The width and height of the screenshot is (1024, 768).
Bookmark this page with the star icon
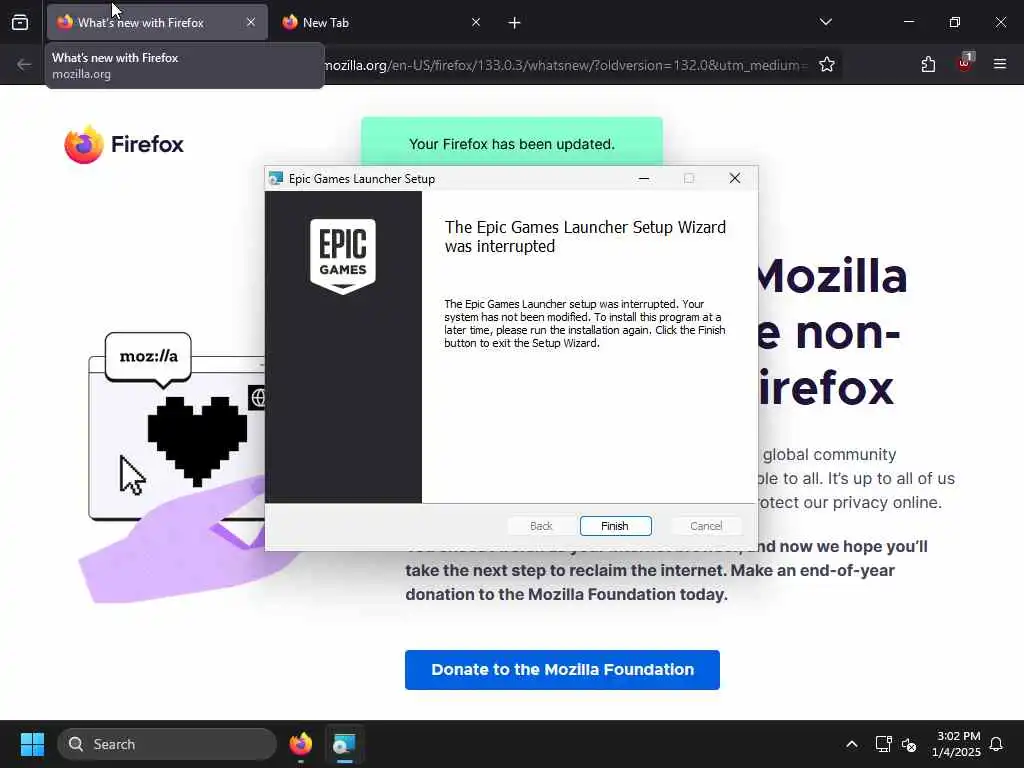827,65
